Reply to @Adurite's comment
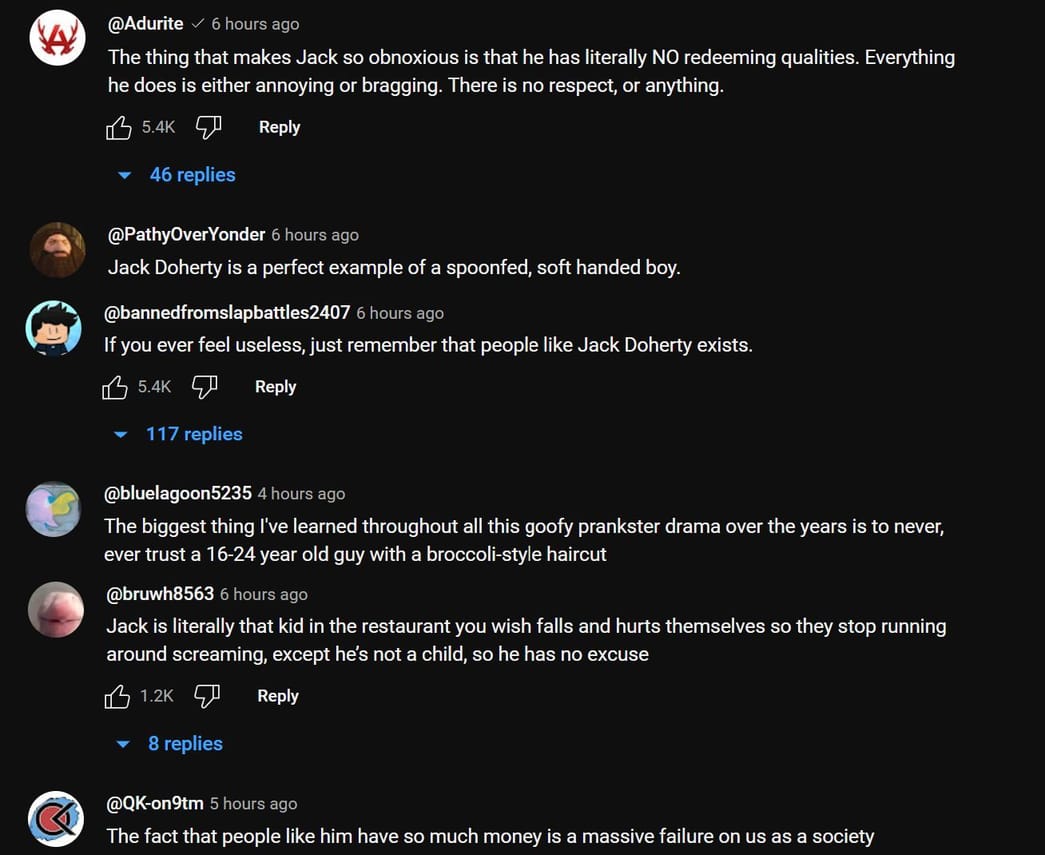This screenshot has height=855, width=1045. 279,127
